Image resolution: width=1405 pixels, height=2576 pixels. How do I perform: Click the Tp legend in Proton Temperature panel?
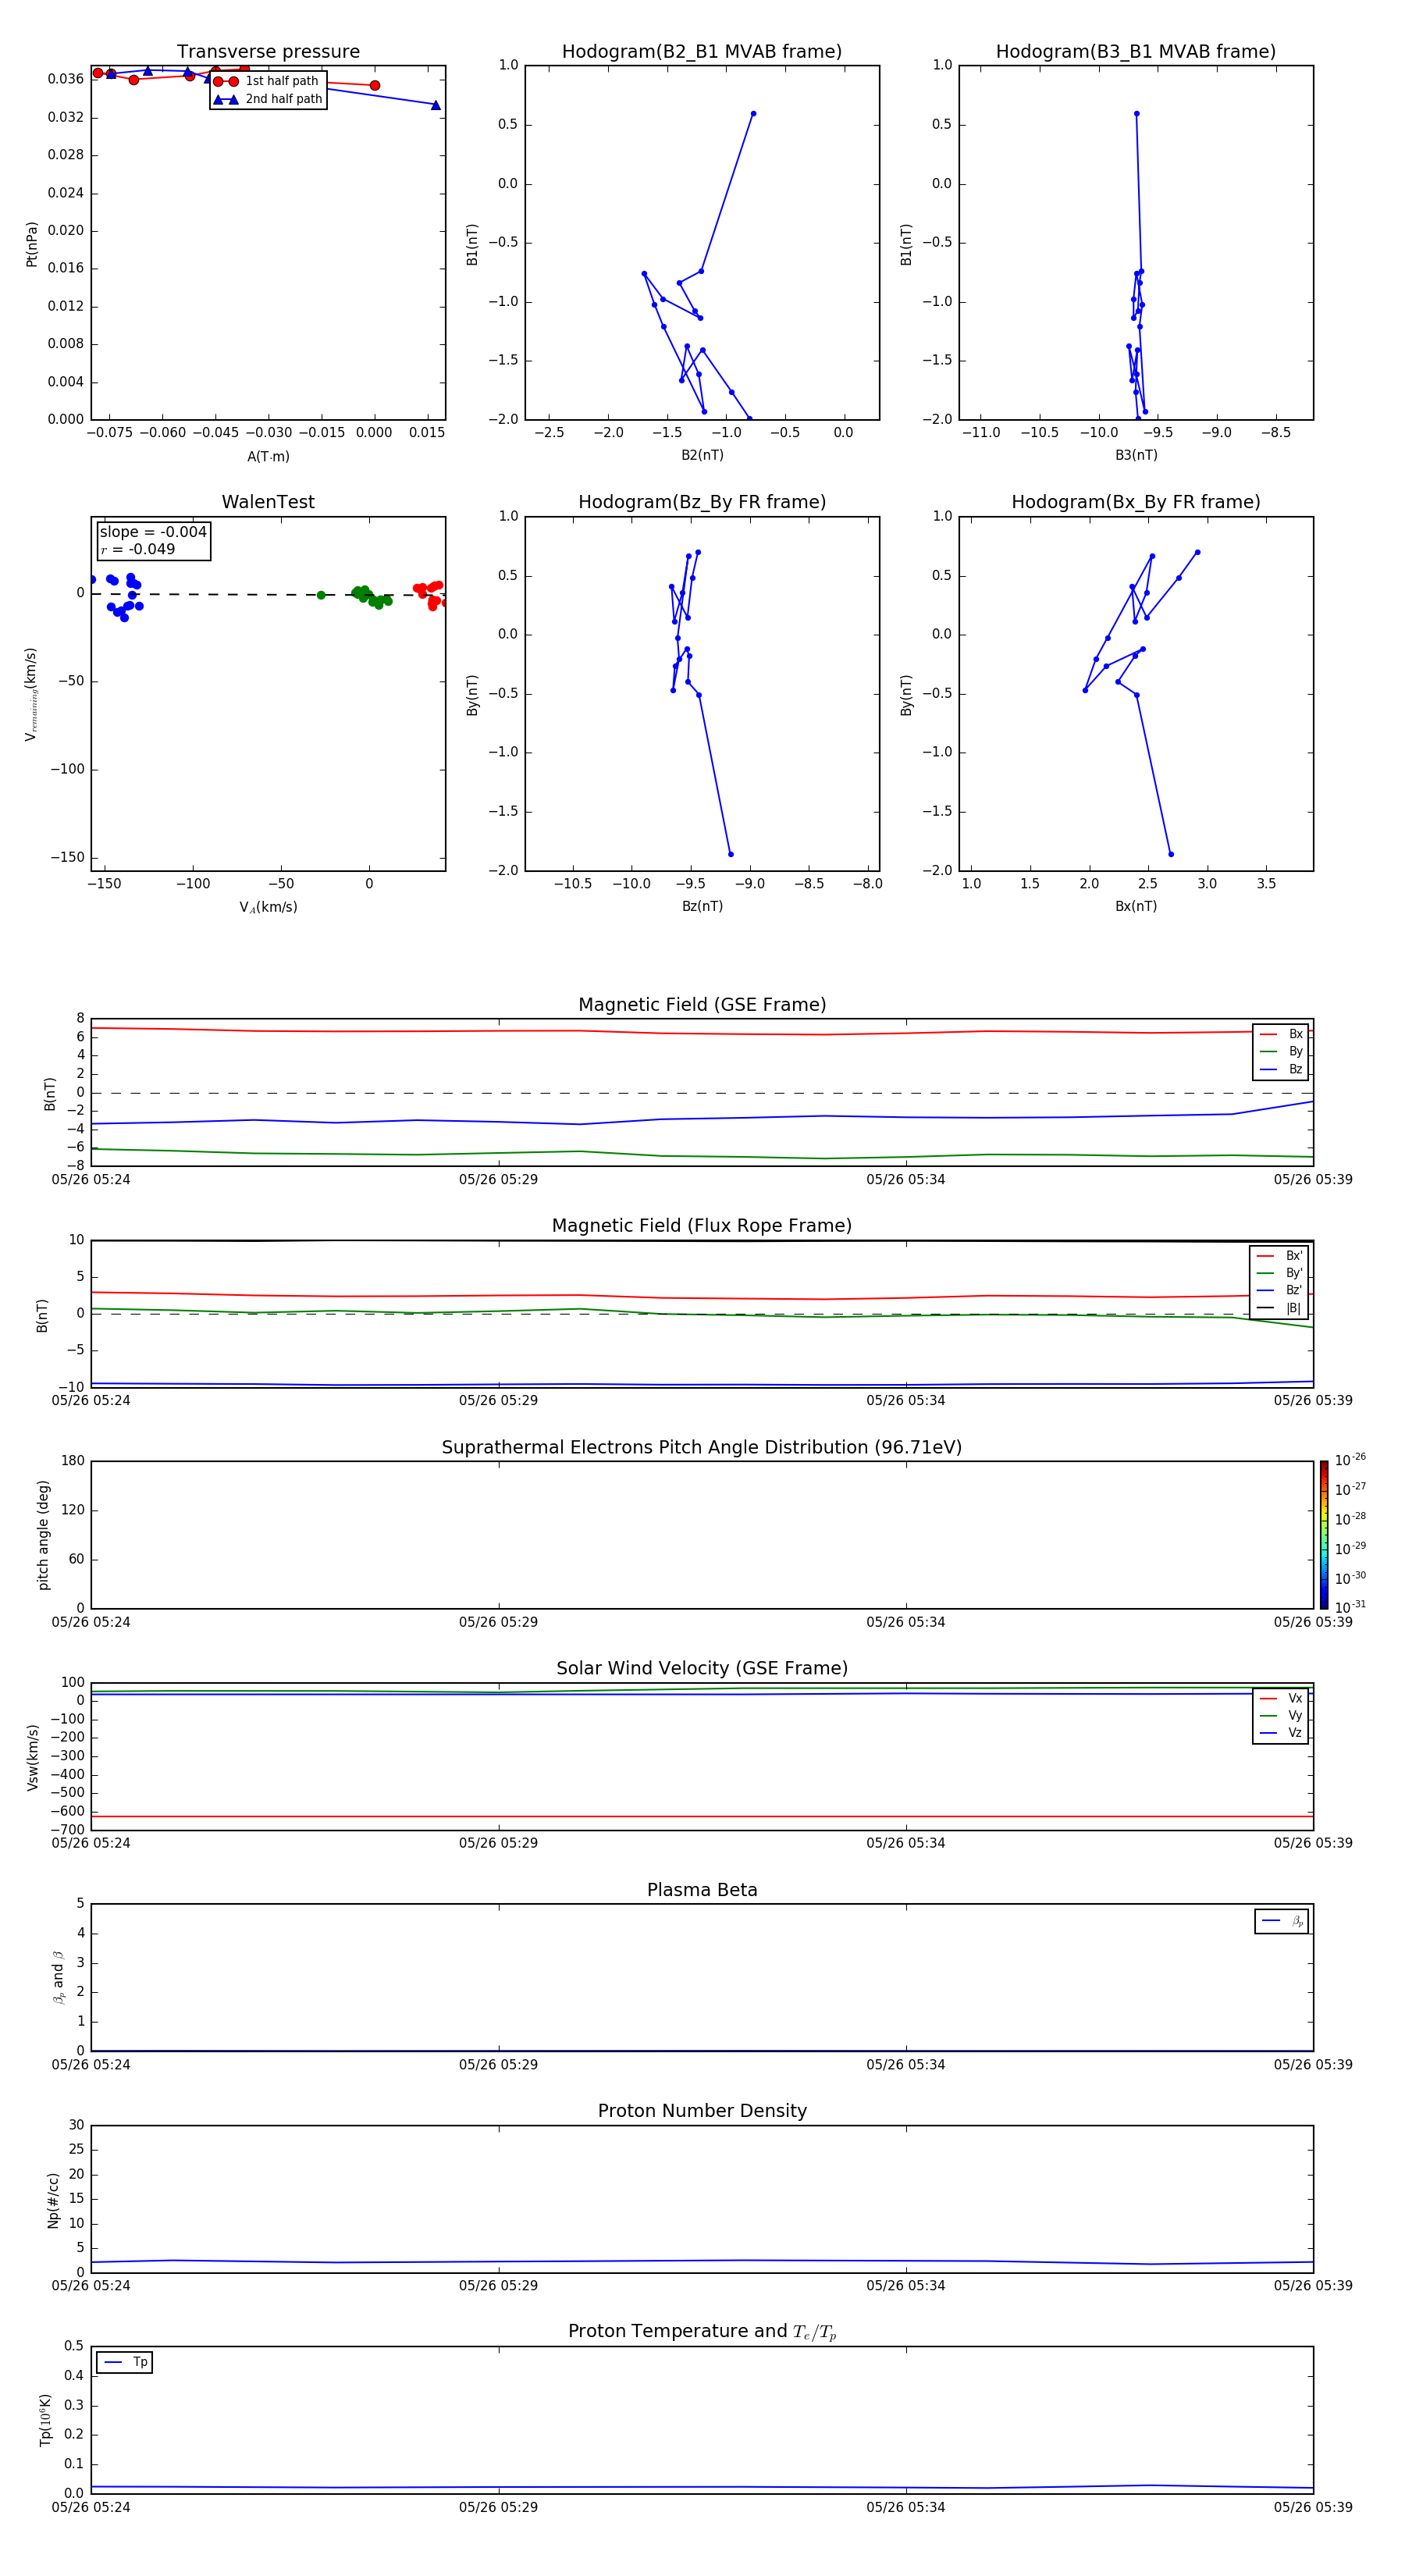point(125,2362)
